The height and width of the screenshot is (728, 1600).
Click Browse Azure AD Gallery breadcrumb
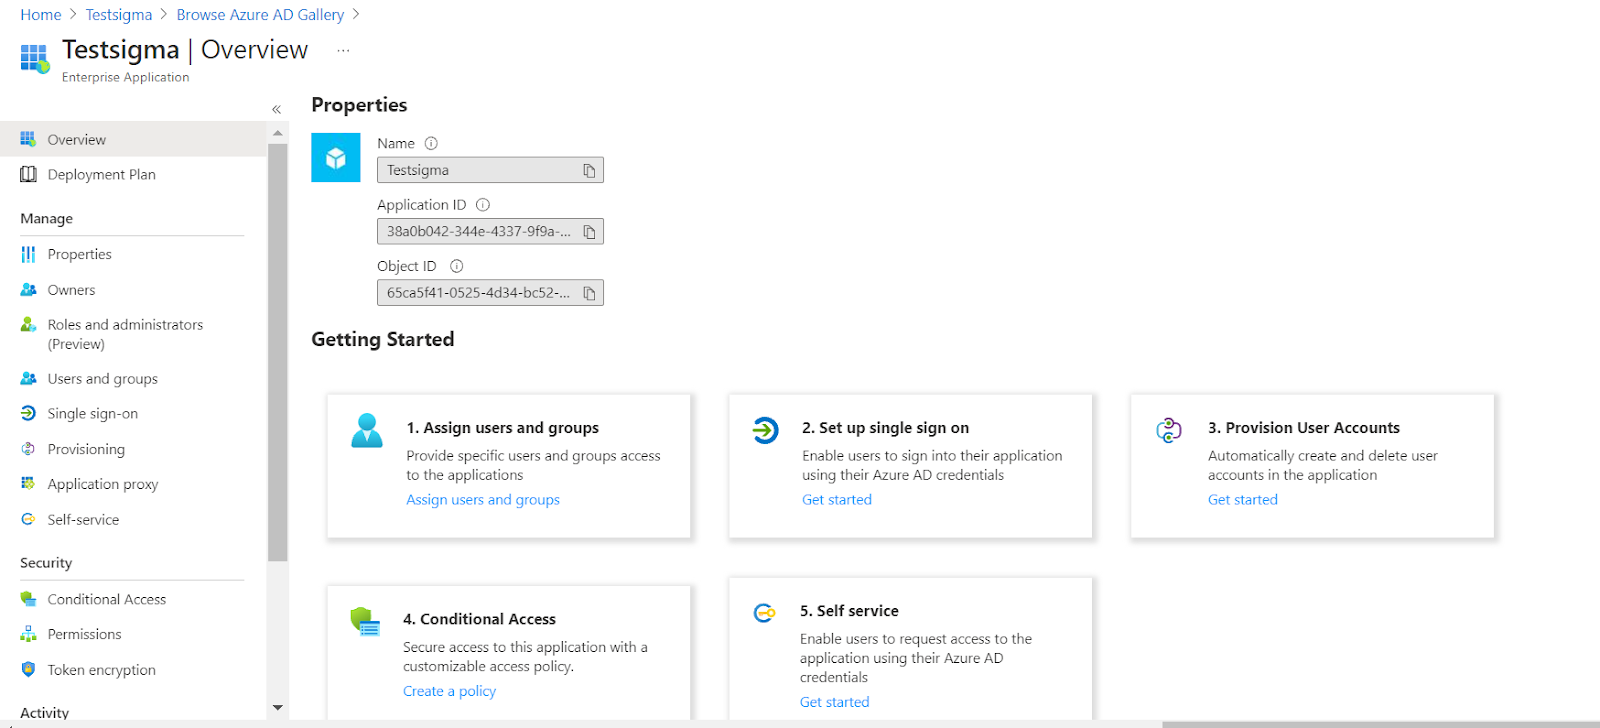click(260, 15)
